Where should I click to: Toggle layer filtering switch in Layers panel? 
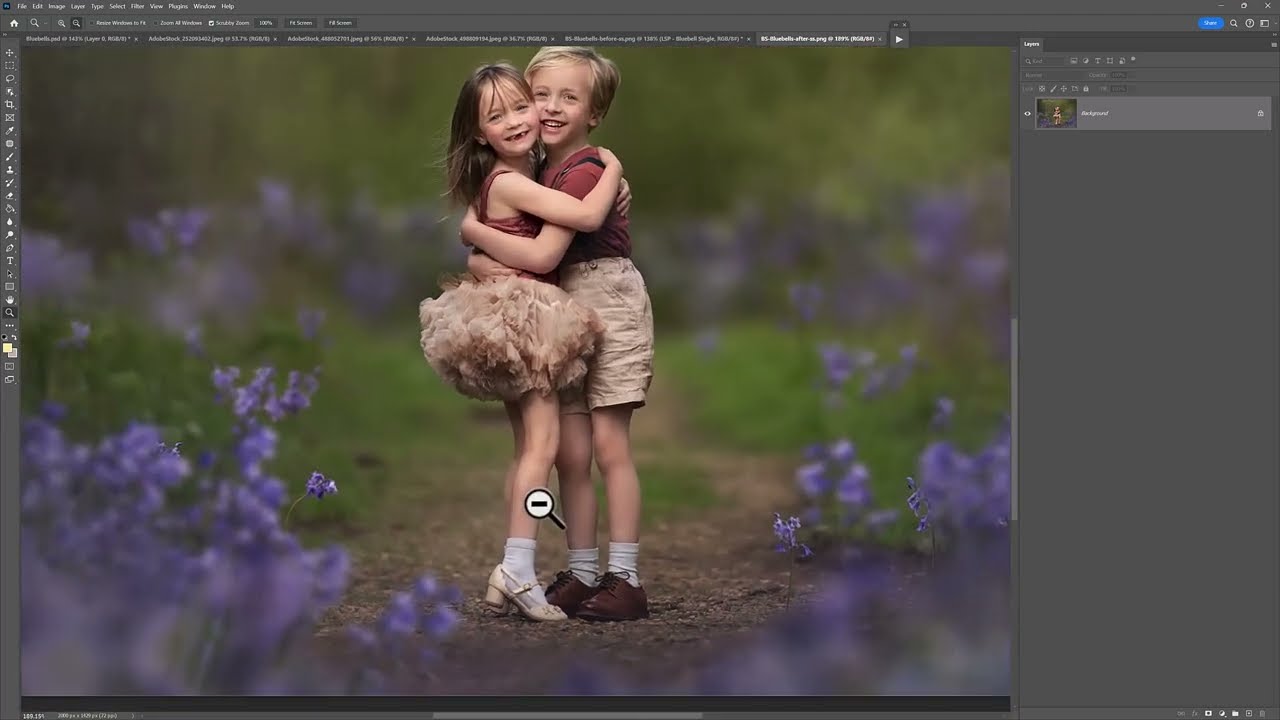[x=1133, y=61]
